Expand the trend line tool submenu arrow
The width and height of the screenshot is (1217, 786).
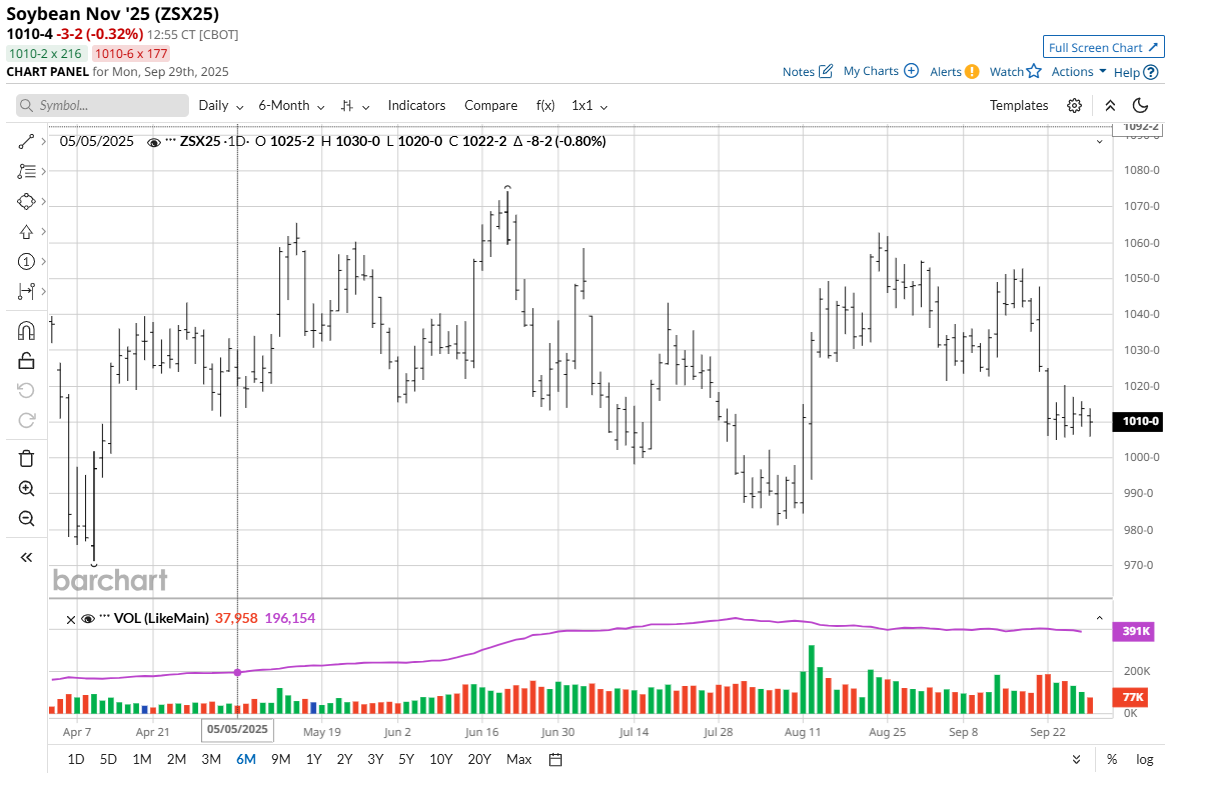(x=43, y=142)
